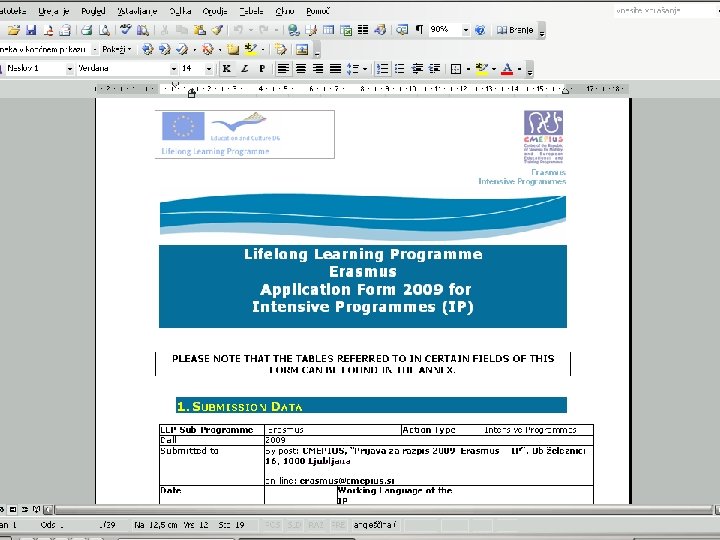The width and height of the screenshot is (720, 540).
Task: Click the Print icon in the toolbar
Action: click(86, 30)
